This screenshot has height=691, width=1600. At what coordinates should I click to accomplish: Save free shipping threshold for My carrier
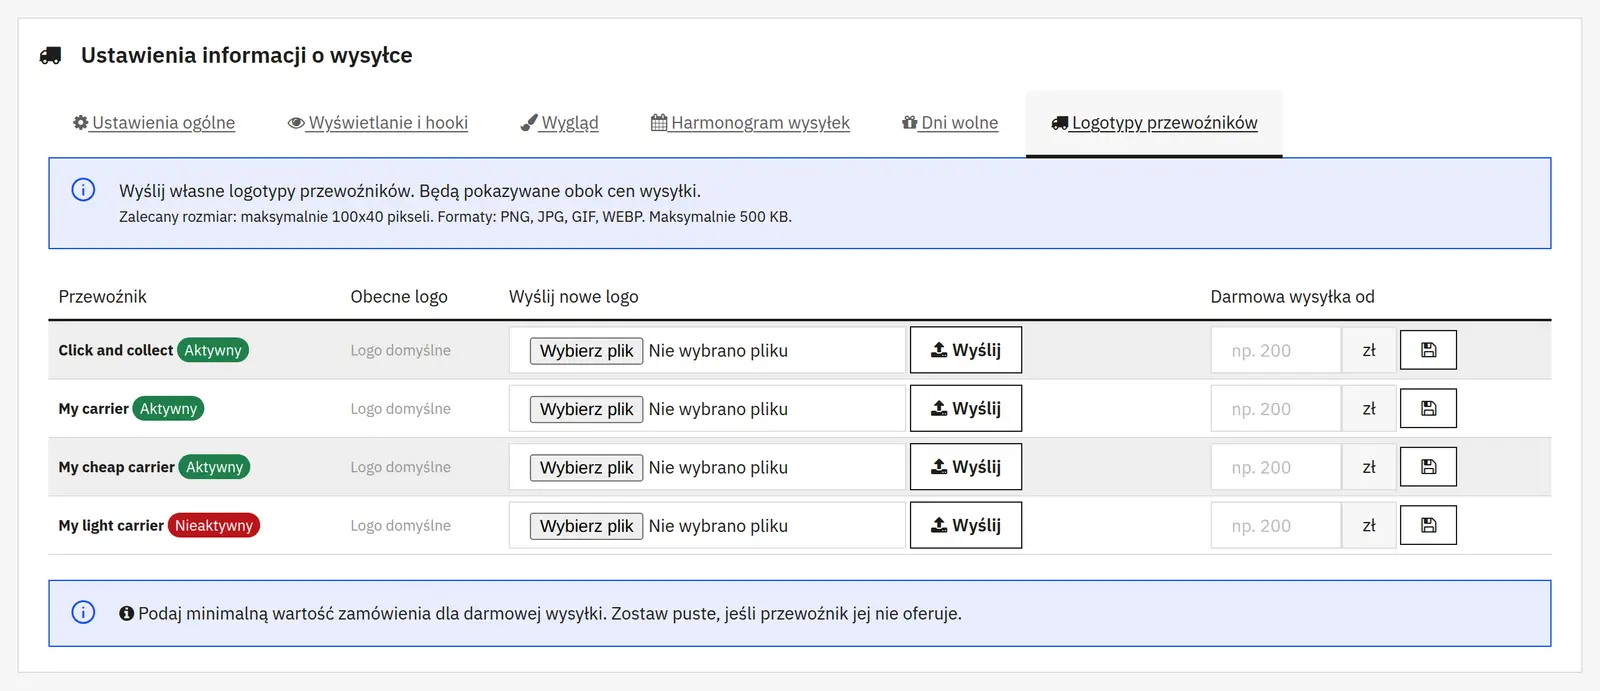tap(1428, 408)
